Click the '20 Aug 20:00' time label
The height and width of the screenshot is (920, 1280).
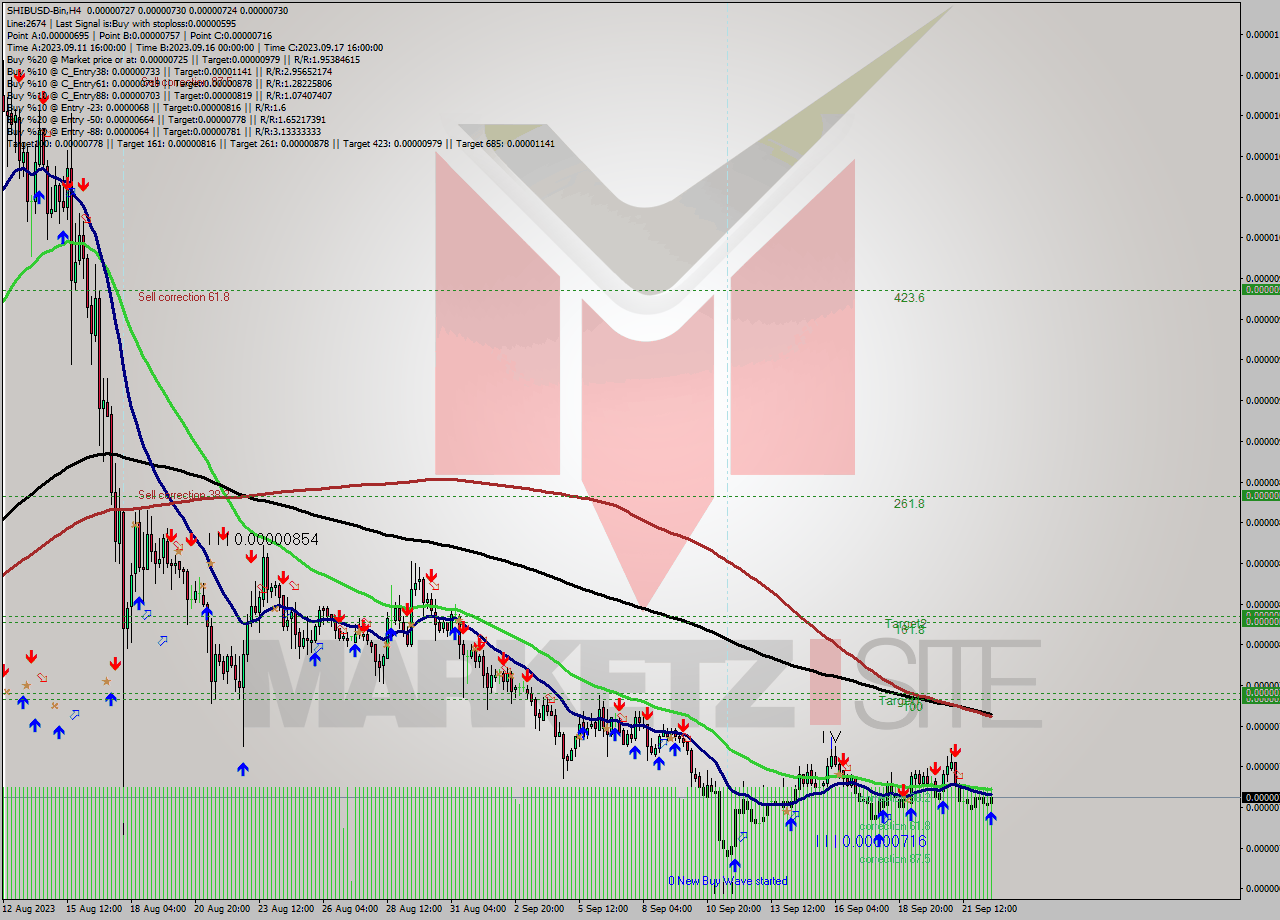coord(222,909)
